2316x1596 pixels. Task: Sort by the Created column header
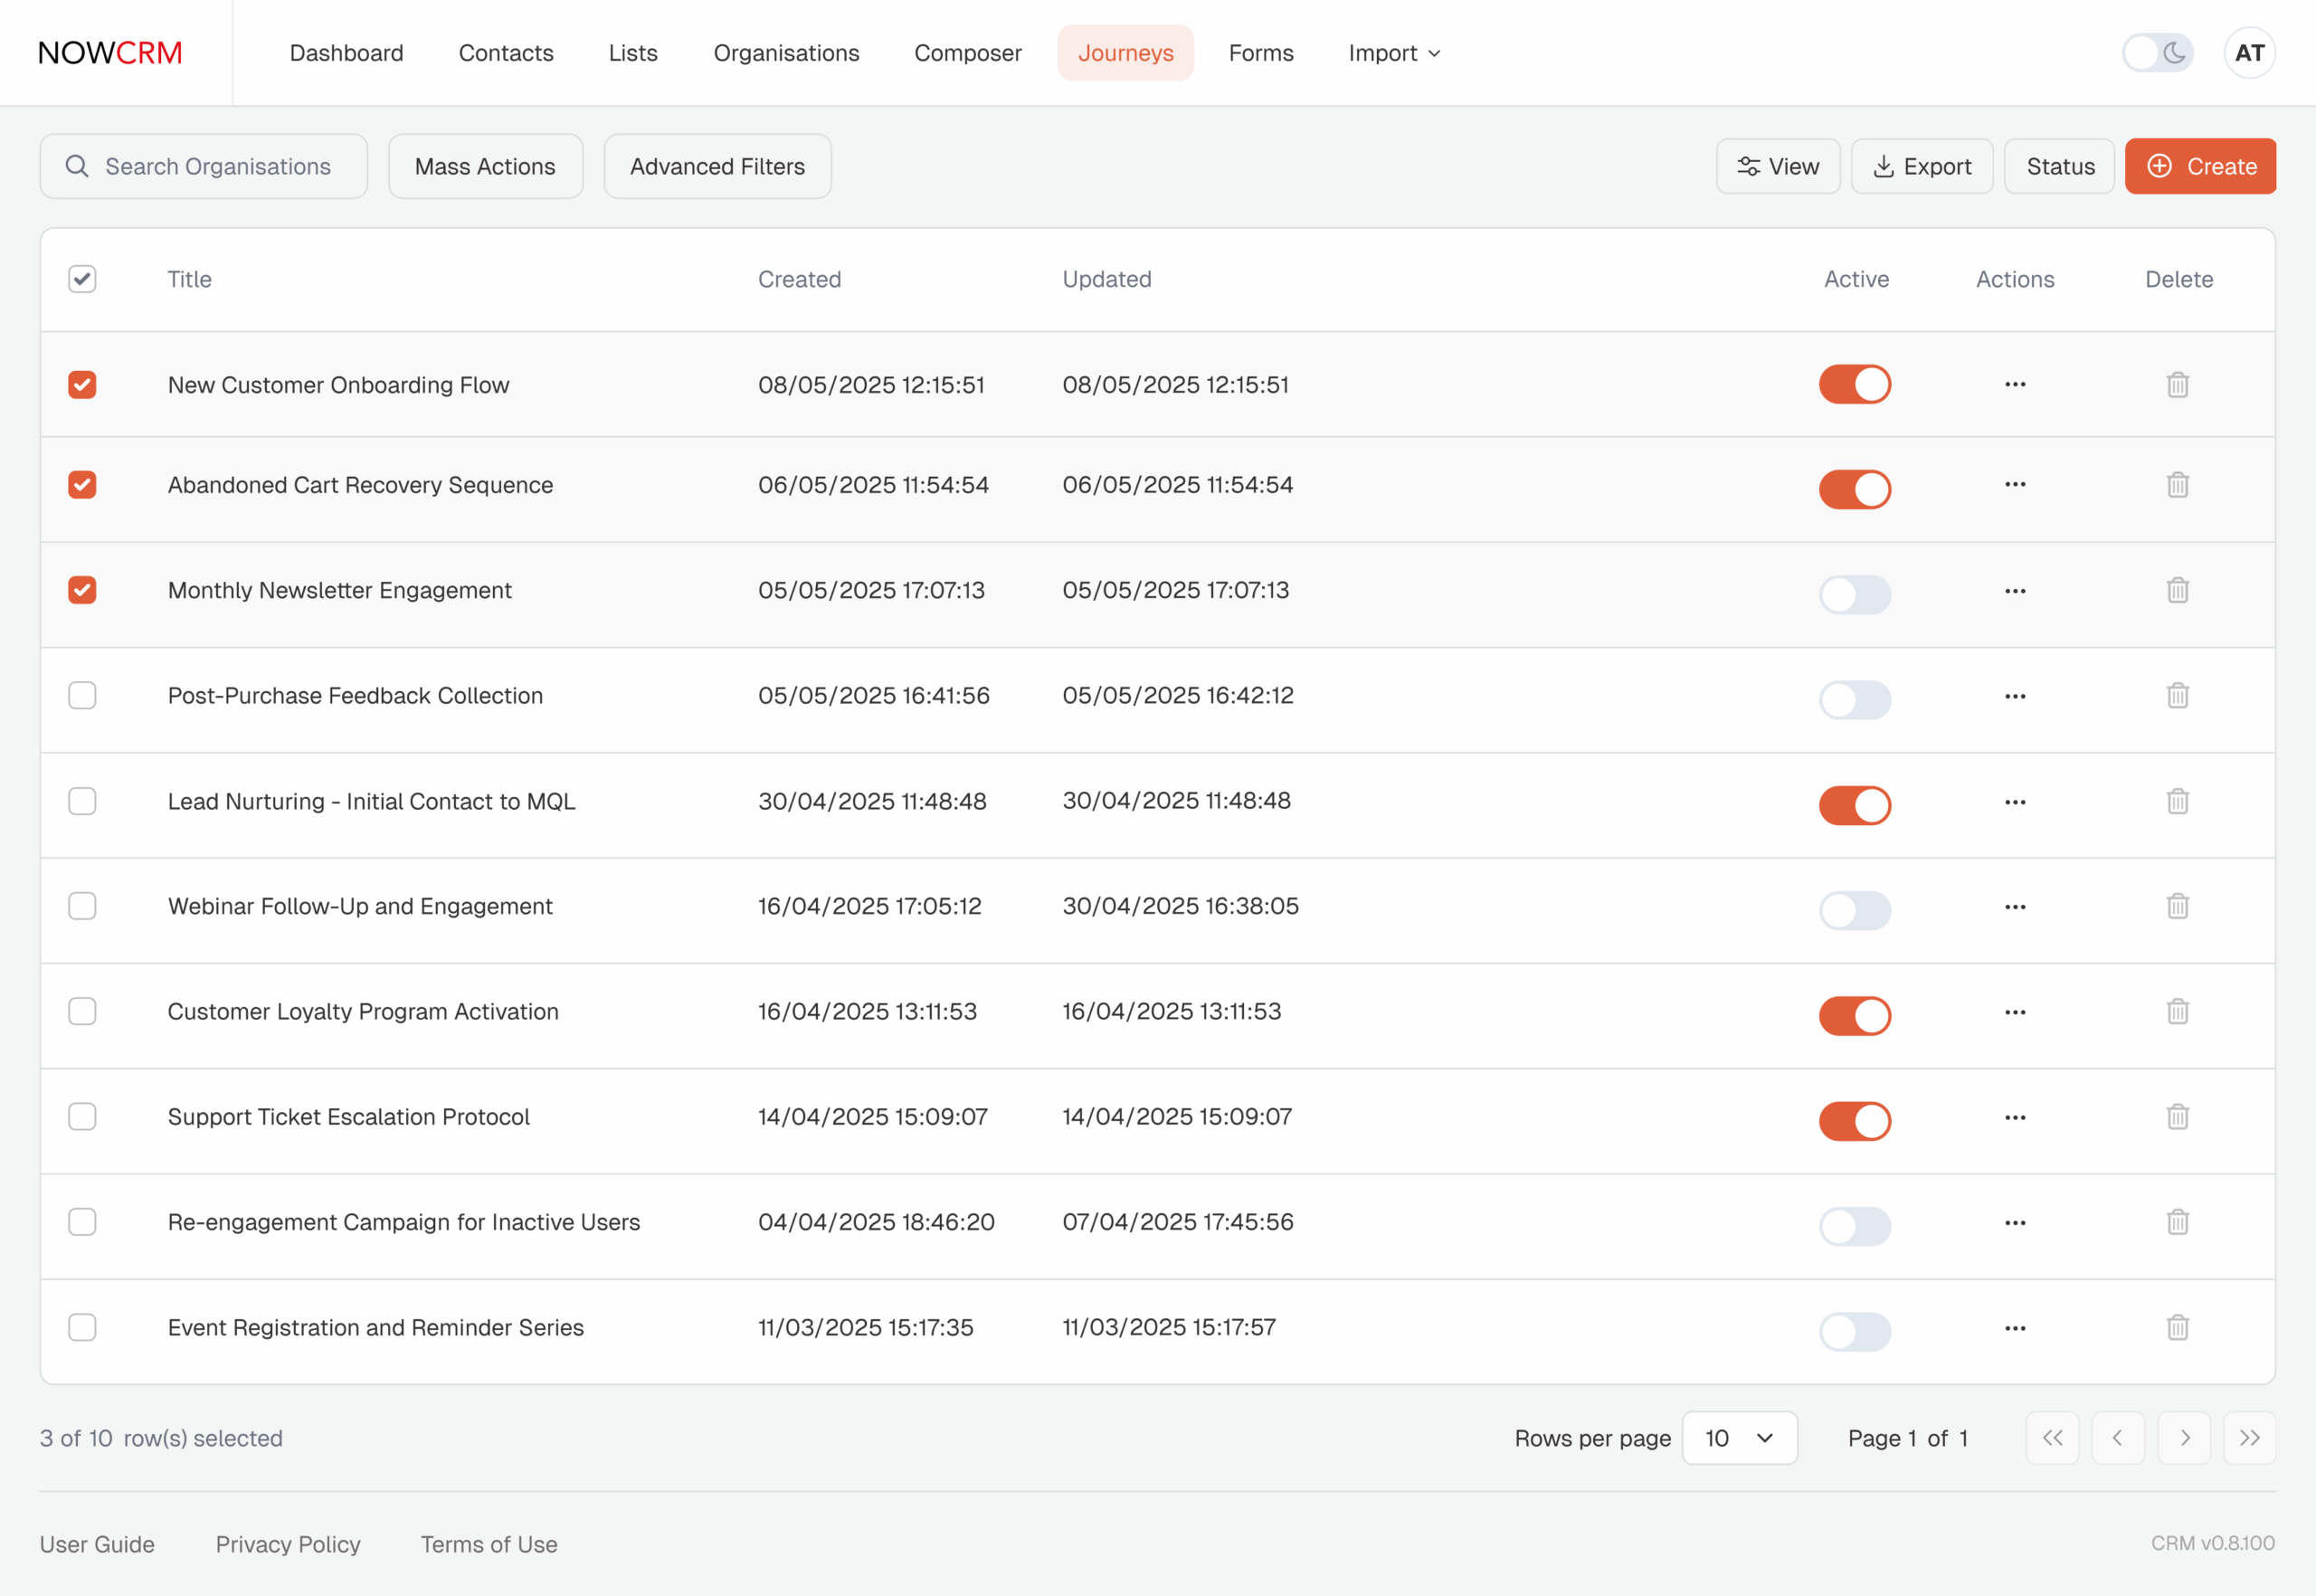(799, 279)
